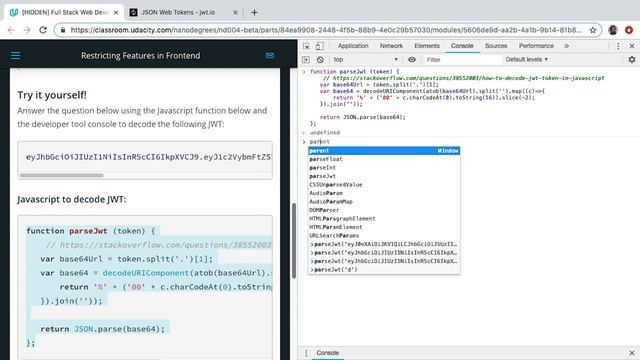Activate the inspect element picker in DevTools
This screenshot has height=360, width=640.
pyautogui.click(x=306, y=46)
